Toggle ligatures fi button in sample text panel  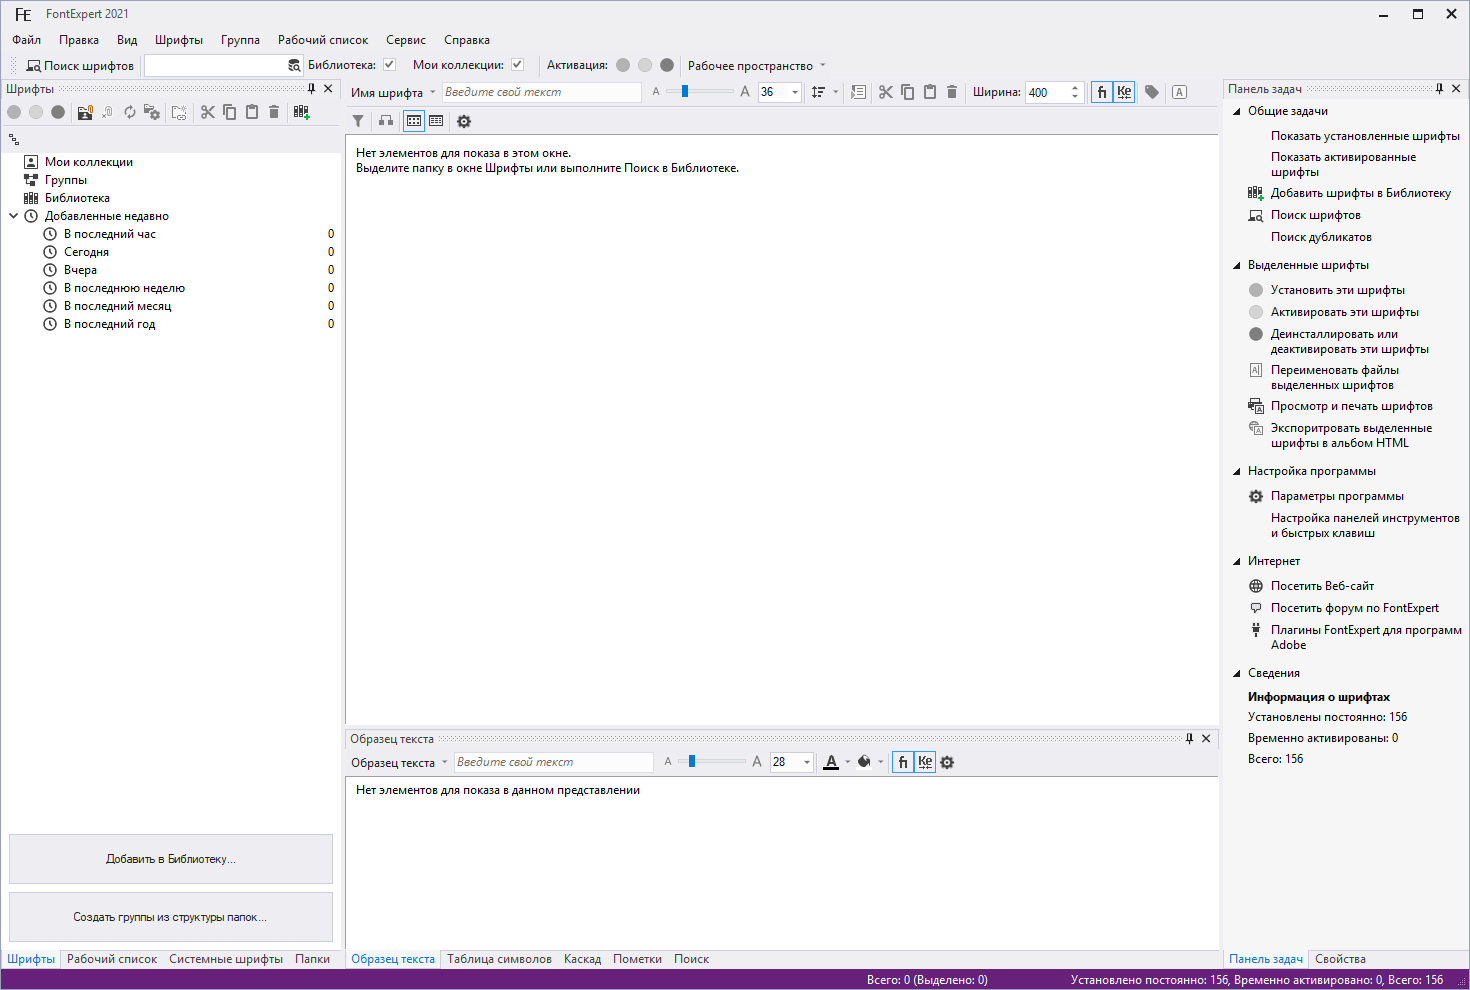tap(903, 762)
